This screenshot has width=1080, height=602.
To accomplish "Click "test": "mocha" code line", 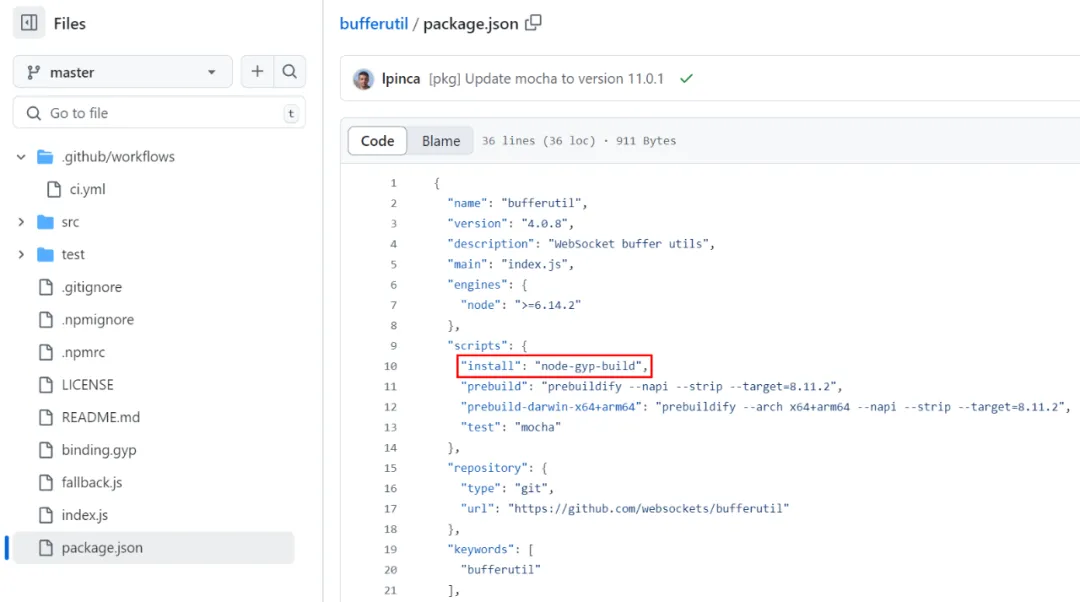I will click(510, 427).
